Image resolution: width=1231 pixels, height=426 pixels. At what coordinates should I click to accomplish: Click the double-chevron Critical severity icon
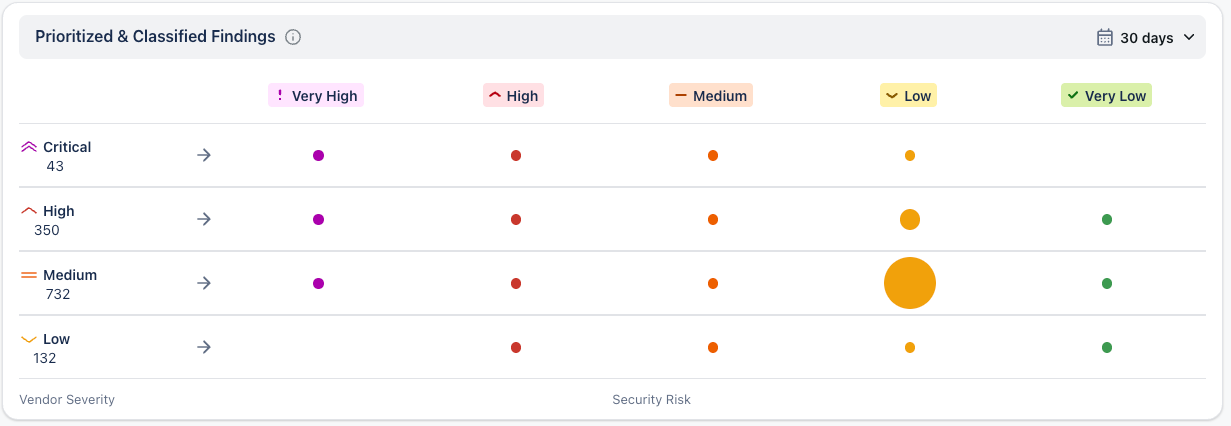[x=29, y=147]
